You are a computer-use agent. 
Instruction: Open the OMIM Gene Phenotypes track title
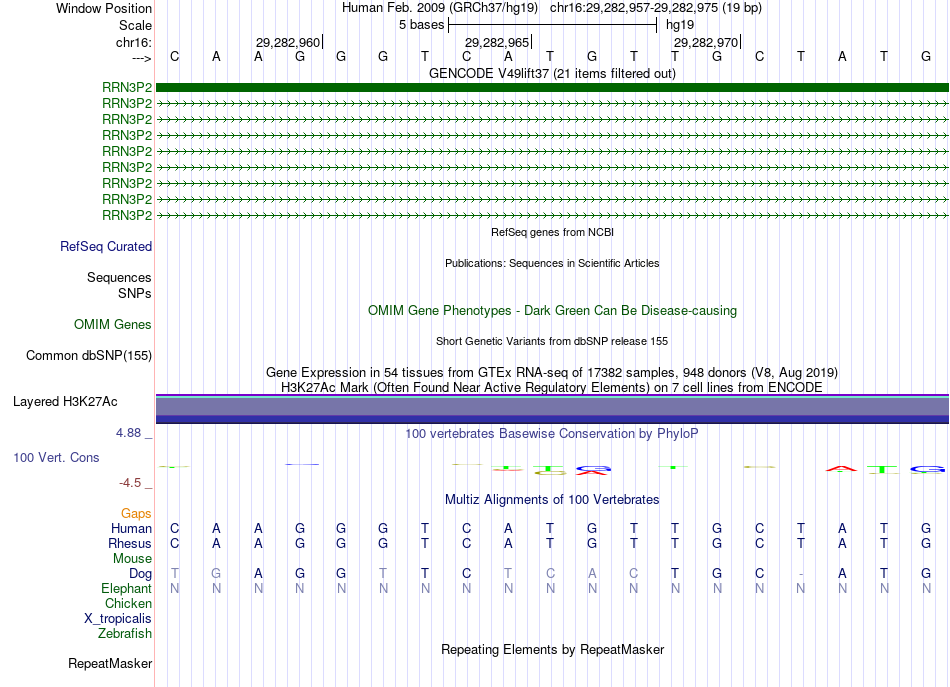(552, 310)
